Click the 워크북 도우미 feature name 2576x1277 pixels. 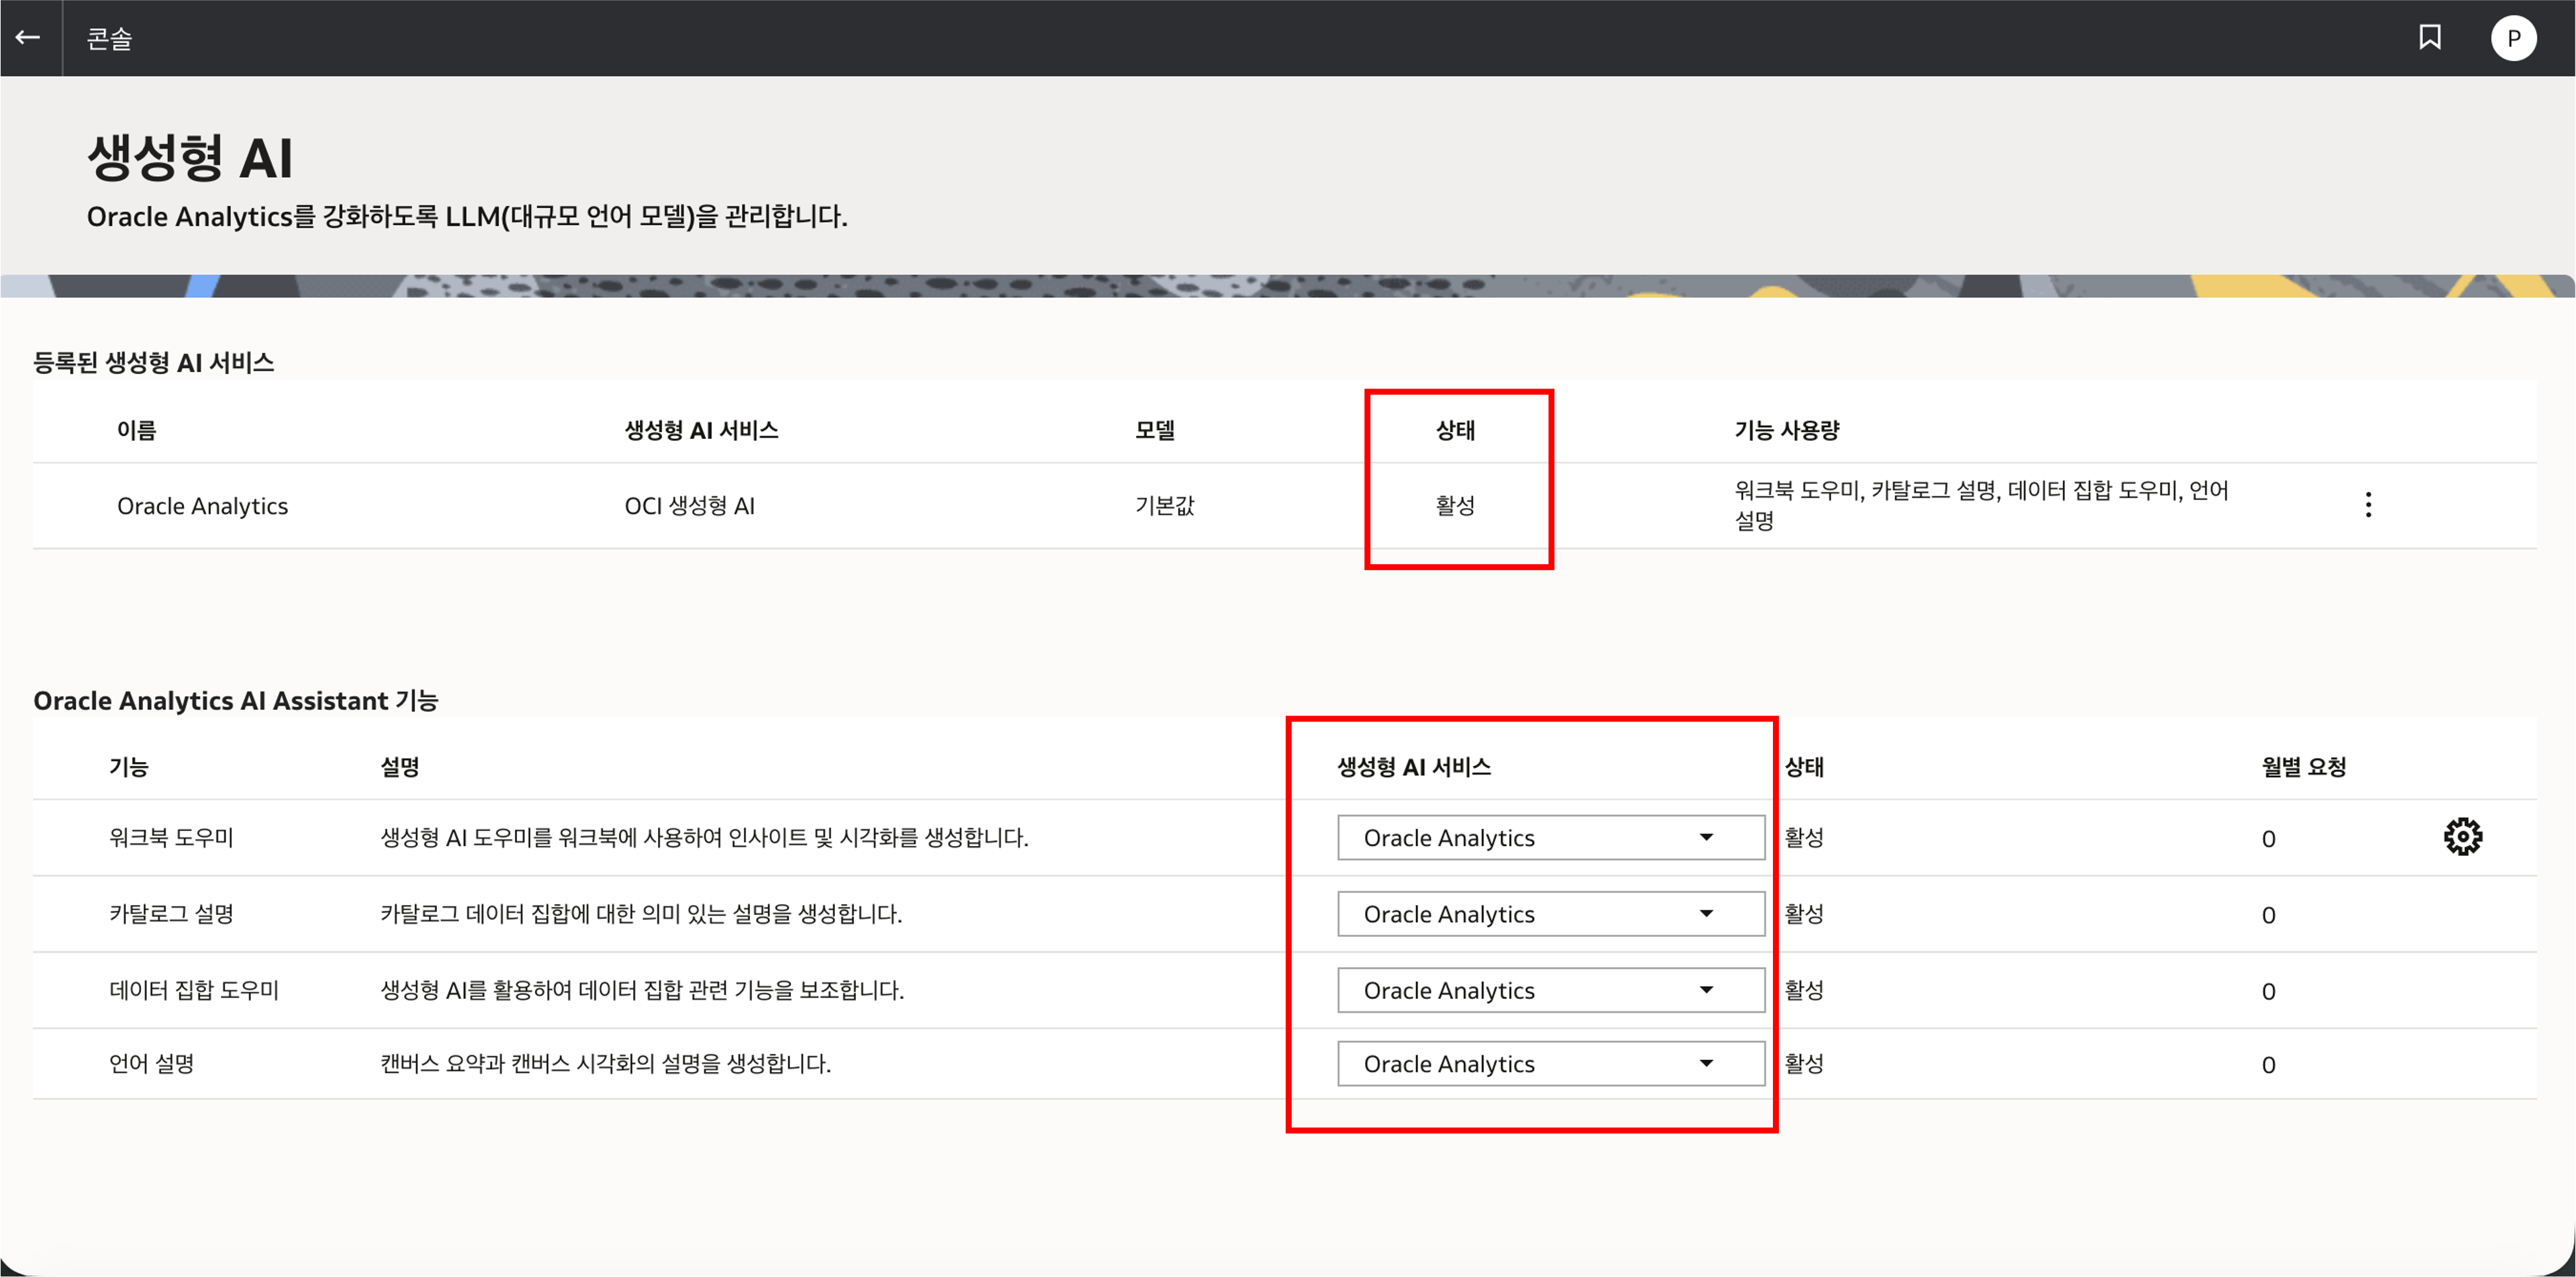(x=171, y=838)
